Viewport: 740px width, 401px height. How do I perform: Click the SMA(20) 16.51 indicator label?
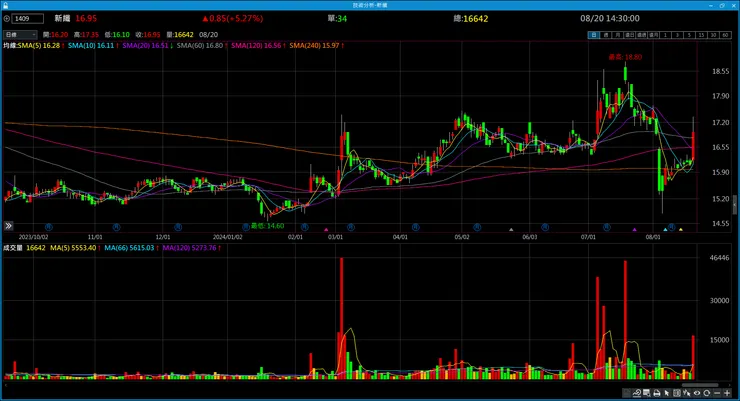(145, 45)
